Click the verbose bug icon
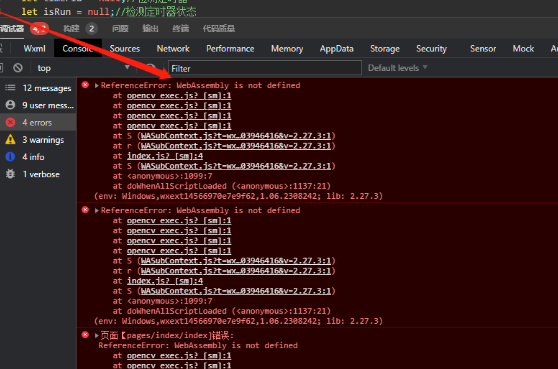This screenshot has height=369, width=558. pyautogui.click(x=10, y=174)
